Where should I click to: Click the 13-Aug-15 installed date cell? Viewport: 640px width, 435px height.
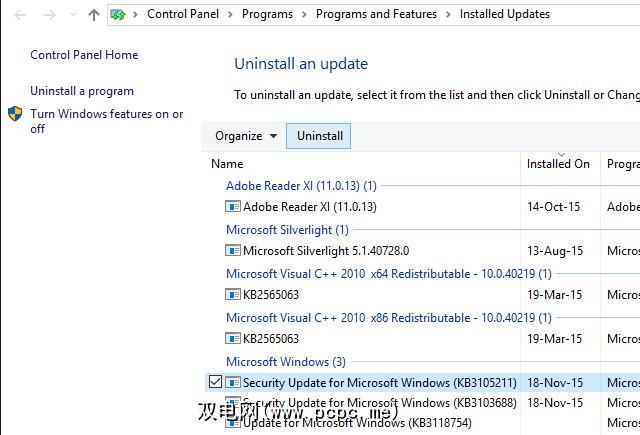pyautogui.click(x=555, y=251)
